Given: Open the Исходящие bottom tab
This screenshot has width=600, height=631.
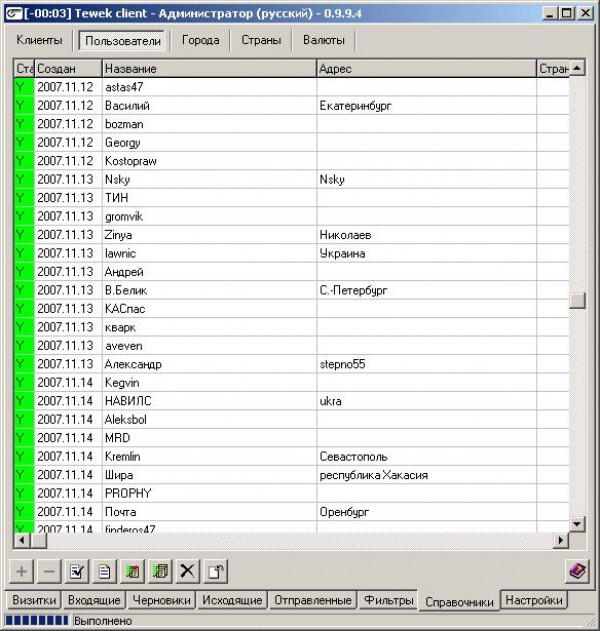Looking at the screenshot, I should coord(232,600).
